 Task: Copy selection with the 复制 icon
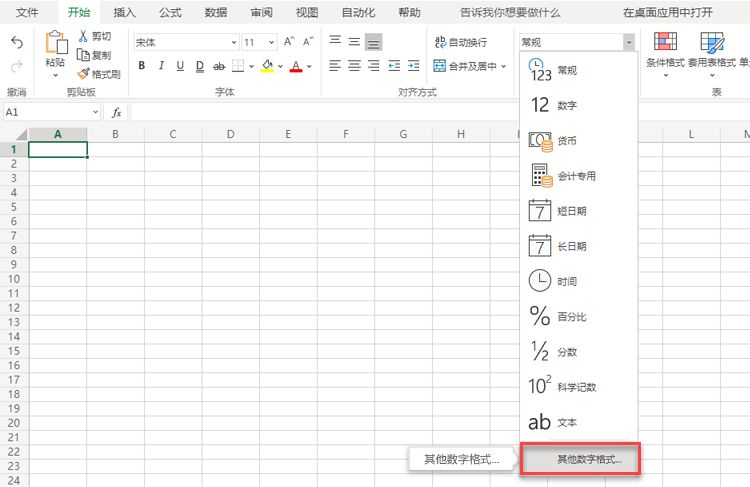(83, 55)
